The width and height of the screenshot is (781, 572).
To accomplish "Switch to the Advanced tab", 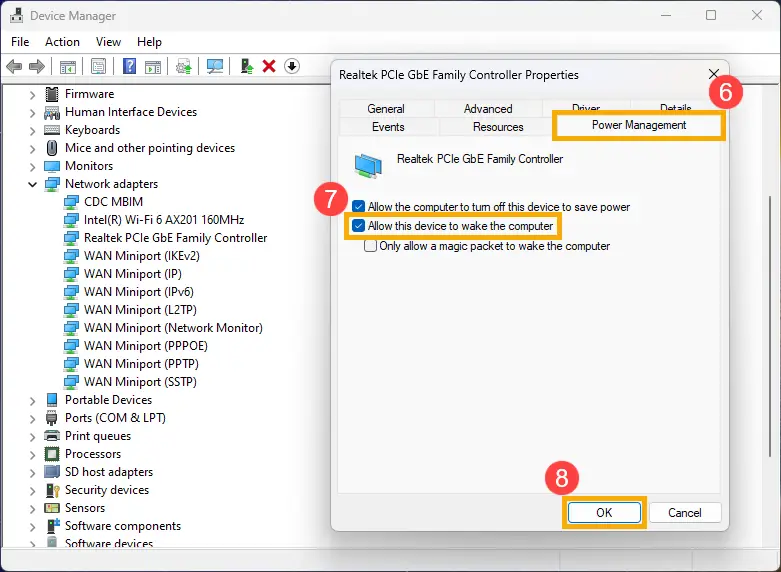I will tap(488, 109).
